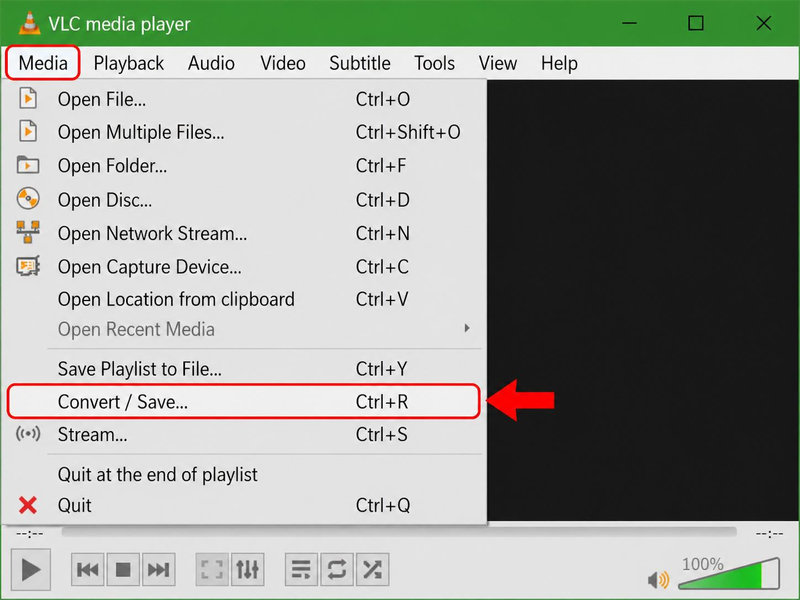Viewport: 800px width, 600px height.
Task: Select Open Location from clipboard
Action: 244,299
